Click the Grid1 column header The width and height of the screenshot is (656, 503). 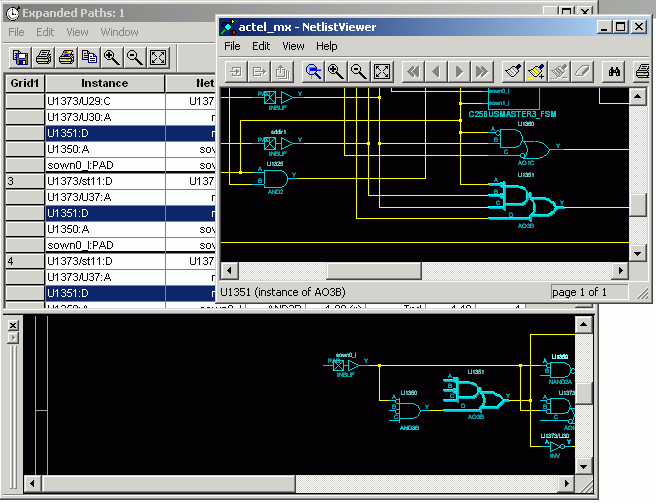click(x=25, y=83)
